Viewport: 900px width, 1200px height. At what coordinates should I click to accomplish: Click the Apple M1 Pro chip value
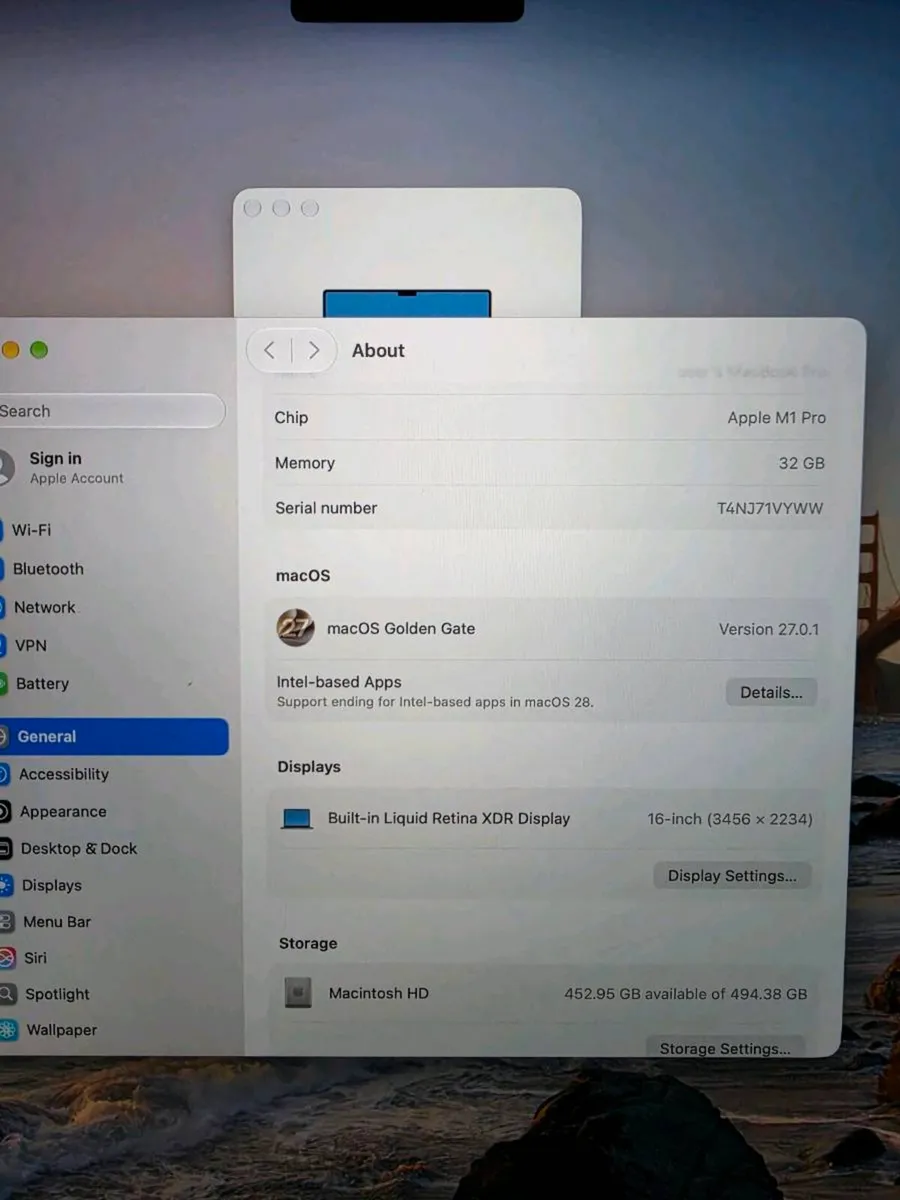777,418
